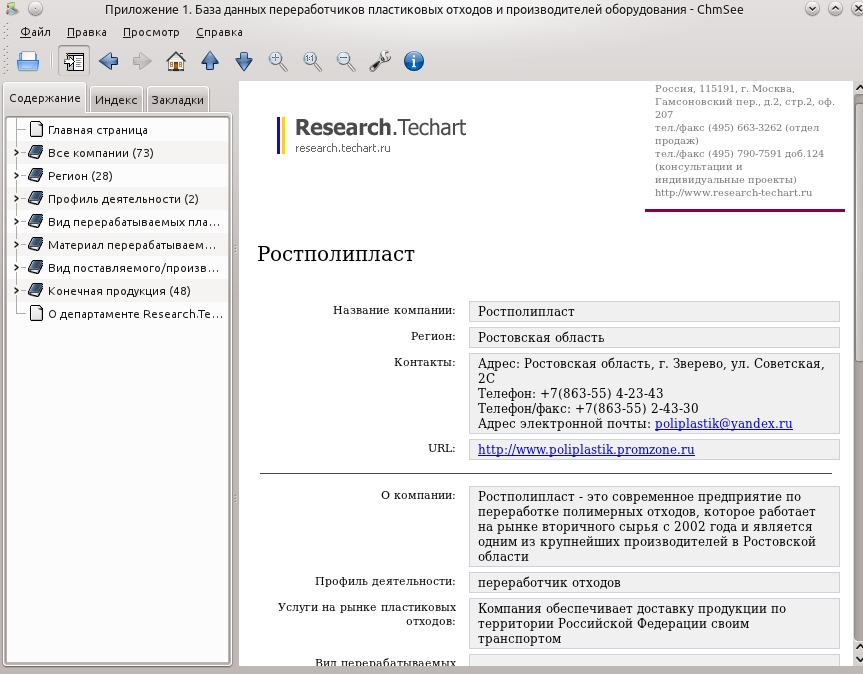Toggle the sidebar panel toolbar button
The image size is (863, 674).
(x=74, y=61)
